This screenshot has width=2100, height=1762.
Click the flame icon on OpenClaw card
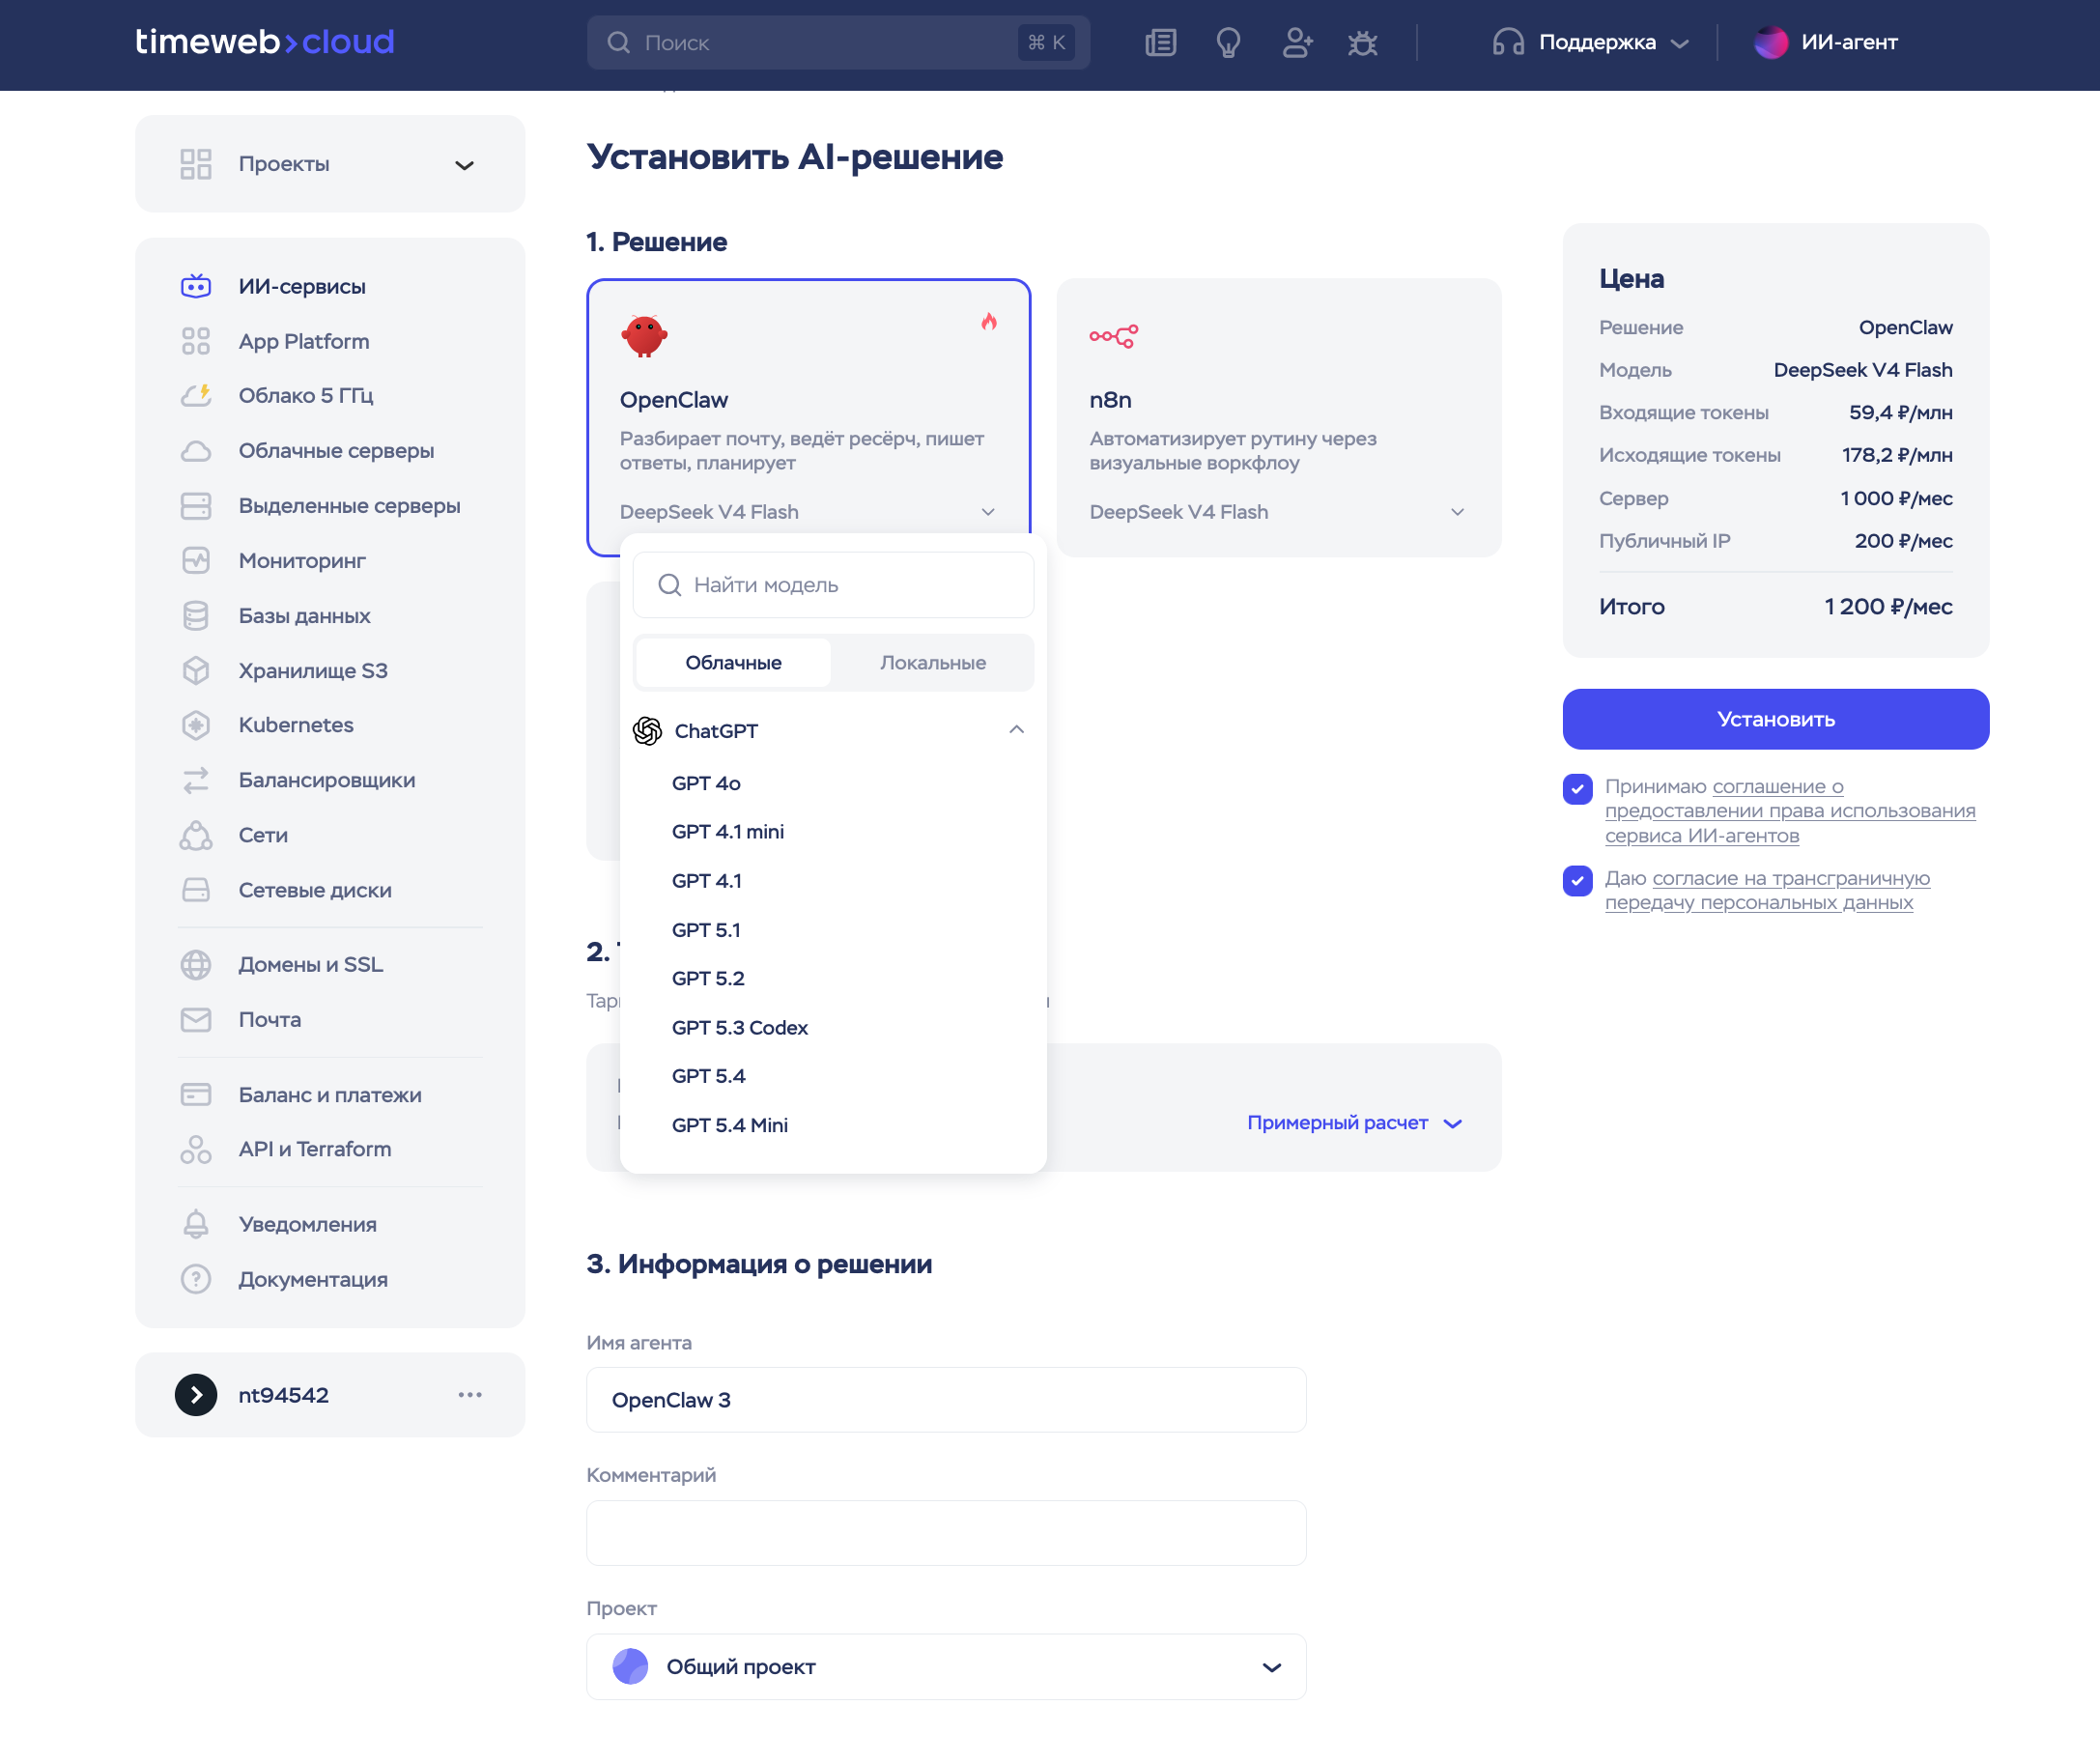click(x=989, y=321)
